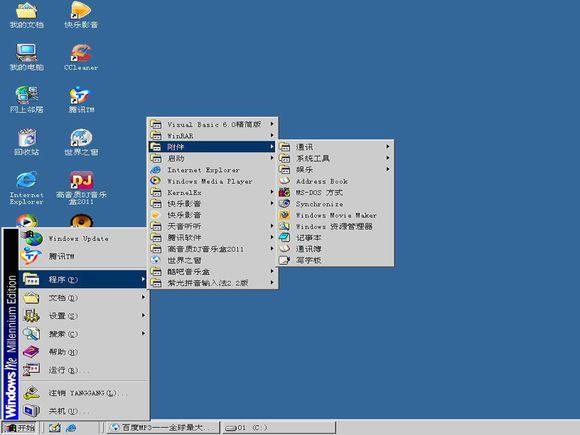
Task: Launch 世界之窗 from programs menu
Action: (212, 260)
